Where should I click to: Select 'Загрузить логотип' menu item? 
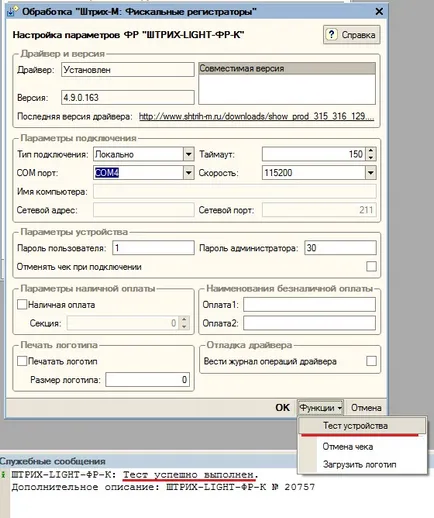(x=362, y=464)
